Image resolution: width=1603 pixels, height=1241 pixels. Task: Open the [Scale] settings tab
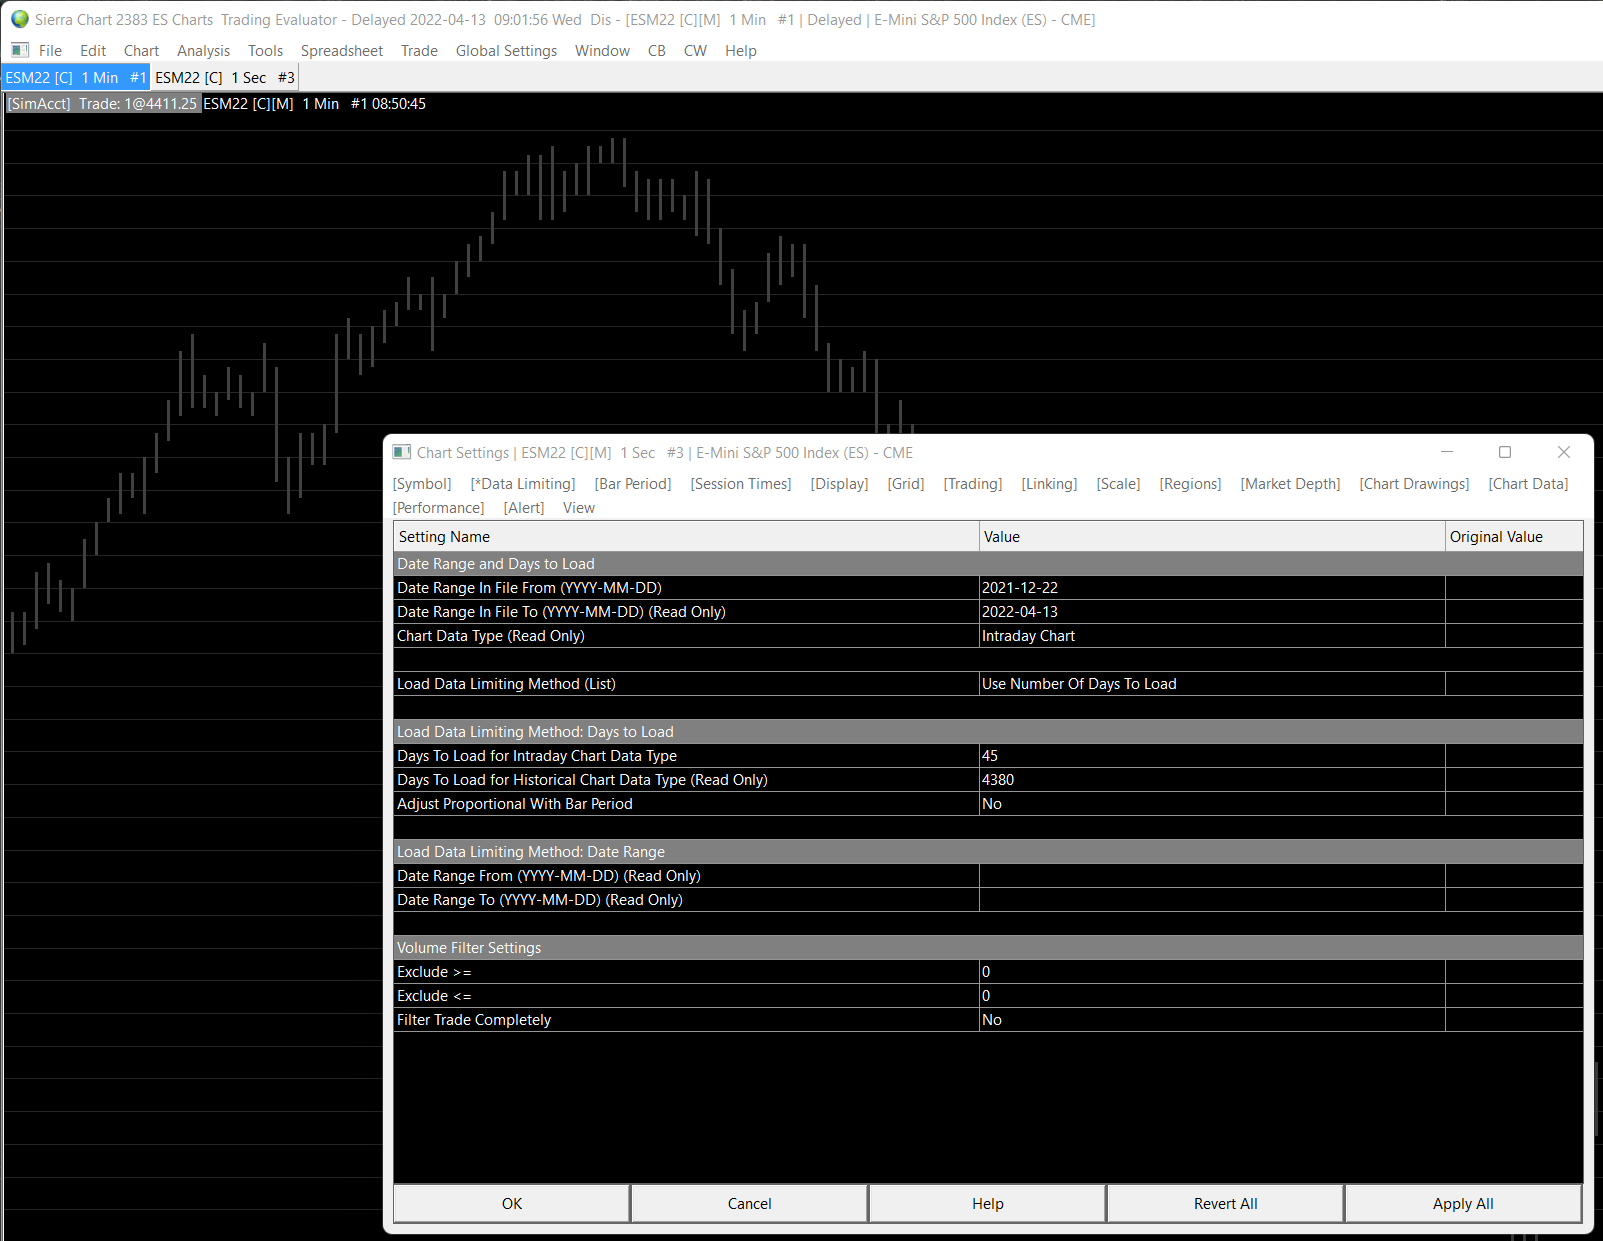(1118, 484)
